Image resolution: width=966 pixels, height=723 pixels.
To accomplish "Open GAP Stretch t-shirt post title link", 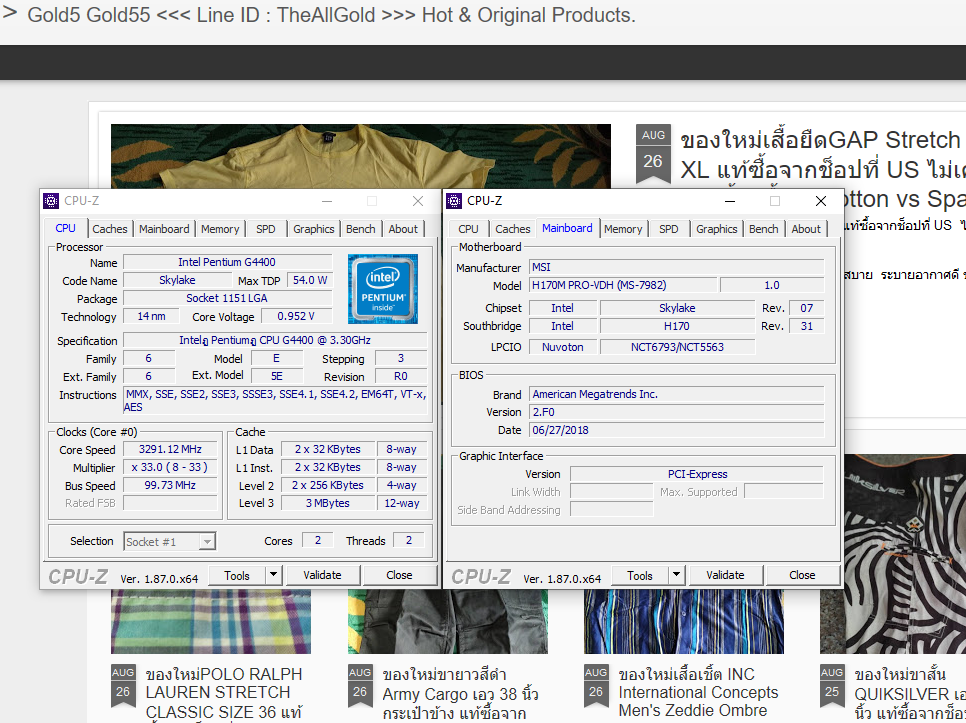I will [x=822, y=169].
